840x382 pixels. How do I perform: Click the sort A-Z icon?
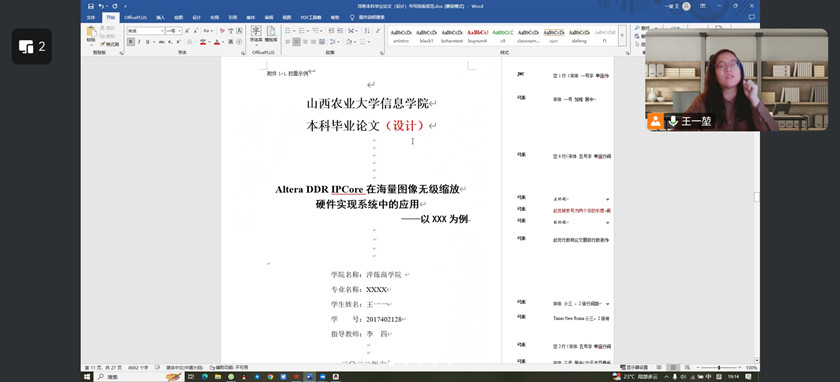tap(367, 31)
